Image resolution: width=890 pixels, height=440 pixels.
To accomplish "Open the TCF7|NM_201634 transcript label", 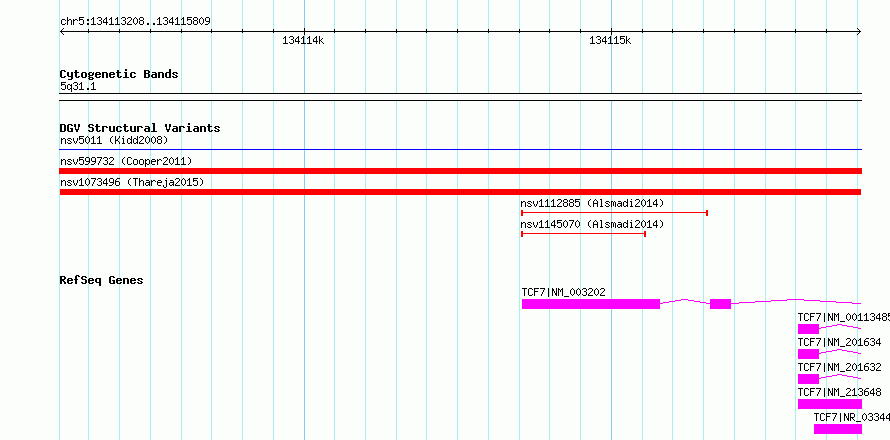I will click(839, 342).
